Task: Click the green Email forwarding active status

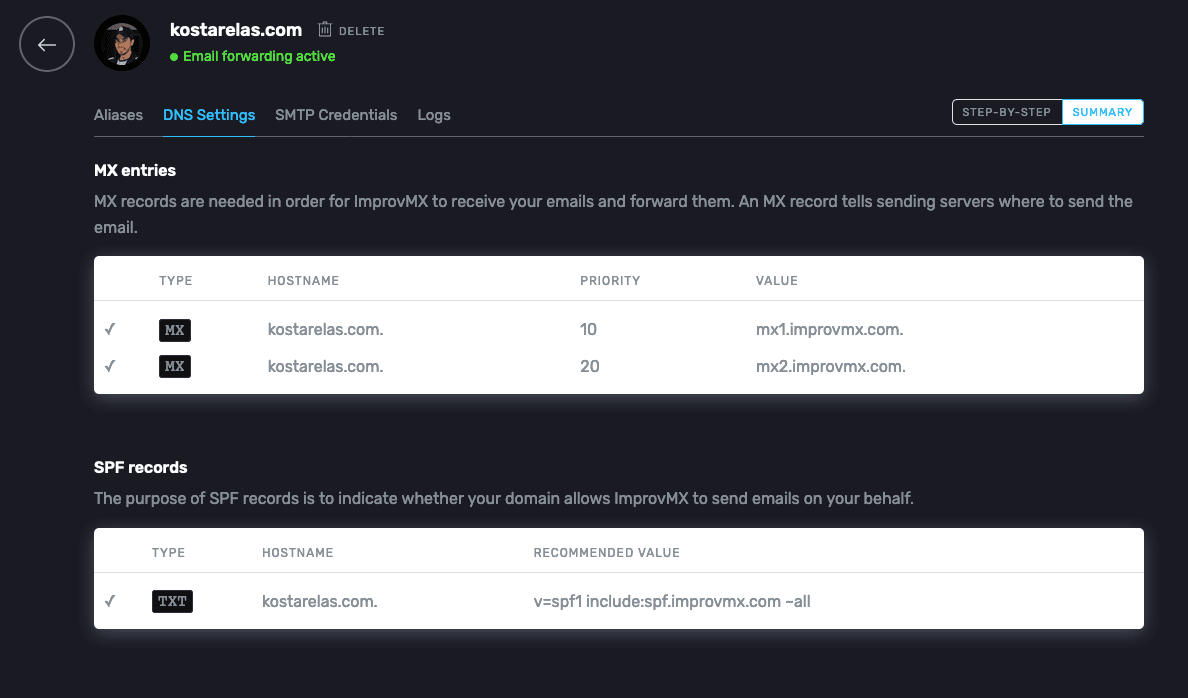Action: point(258,57)
